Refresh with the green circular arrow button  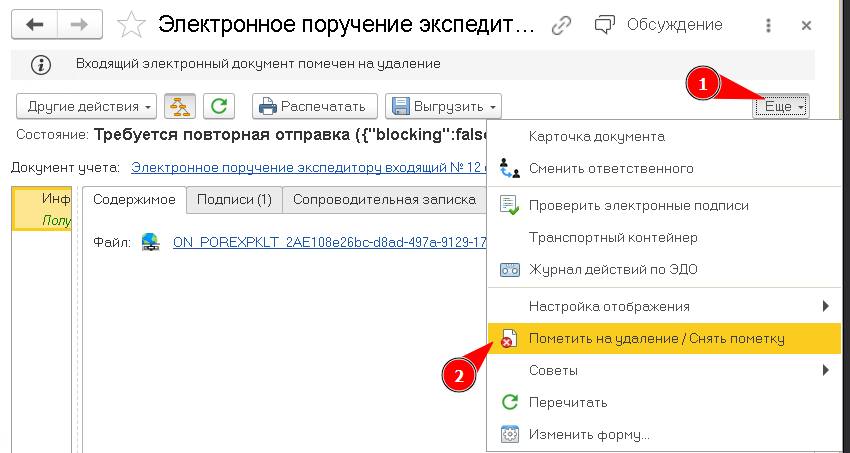click(x=218, y=106)
